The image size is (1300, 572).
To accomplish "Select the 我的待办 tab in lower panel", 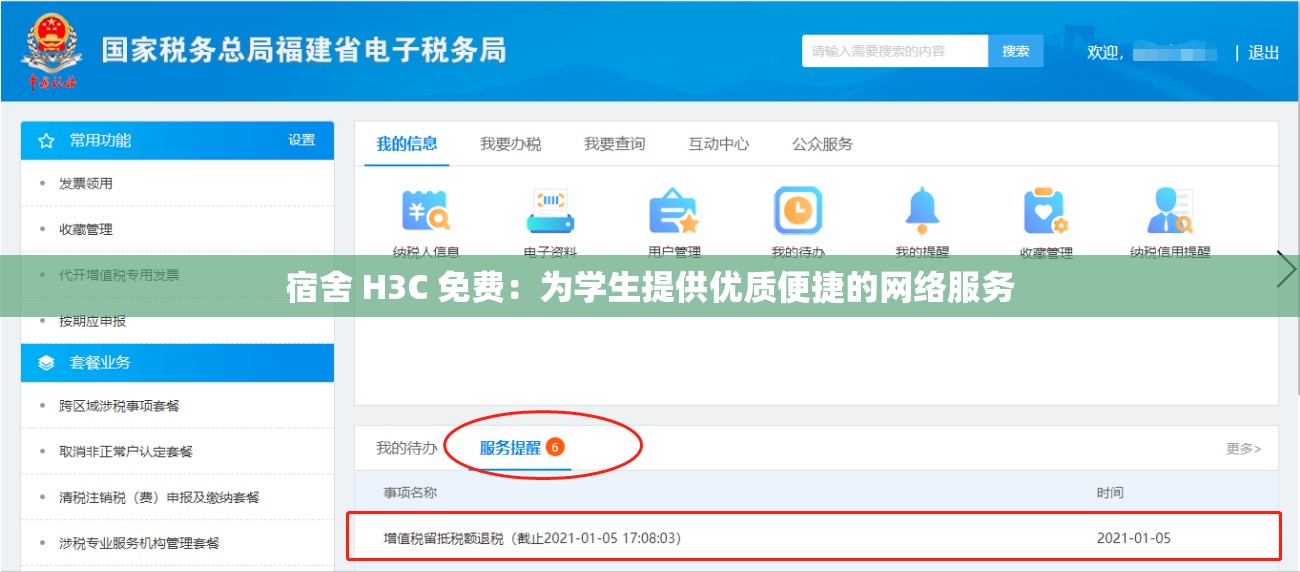I will click(407, 448).
